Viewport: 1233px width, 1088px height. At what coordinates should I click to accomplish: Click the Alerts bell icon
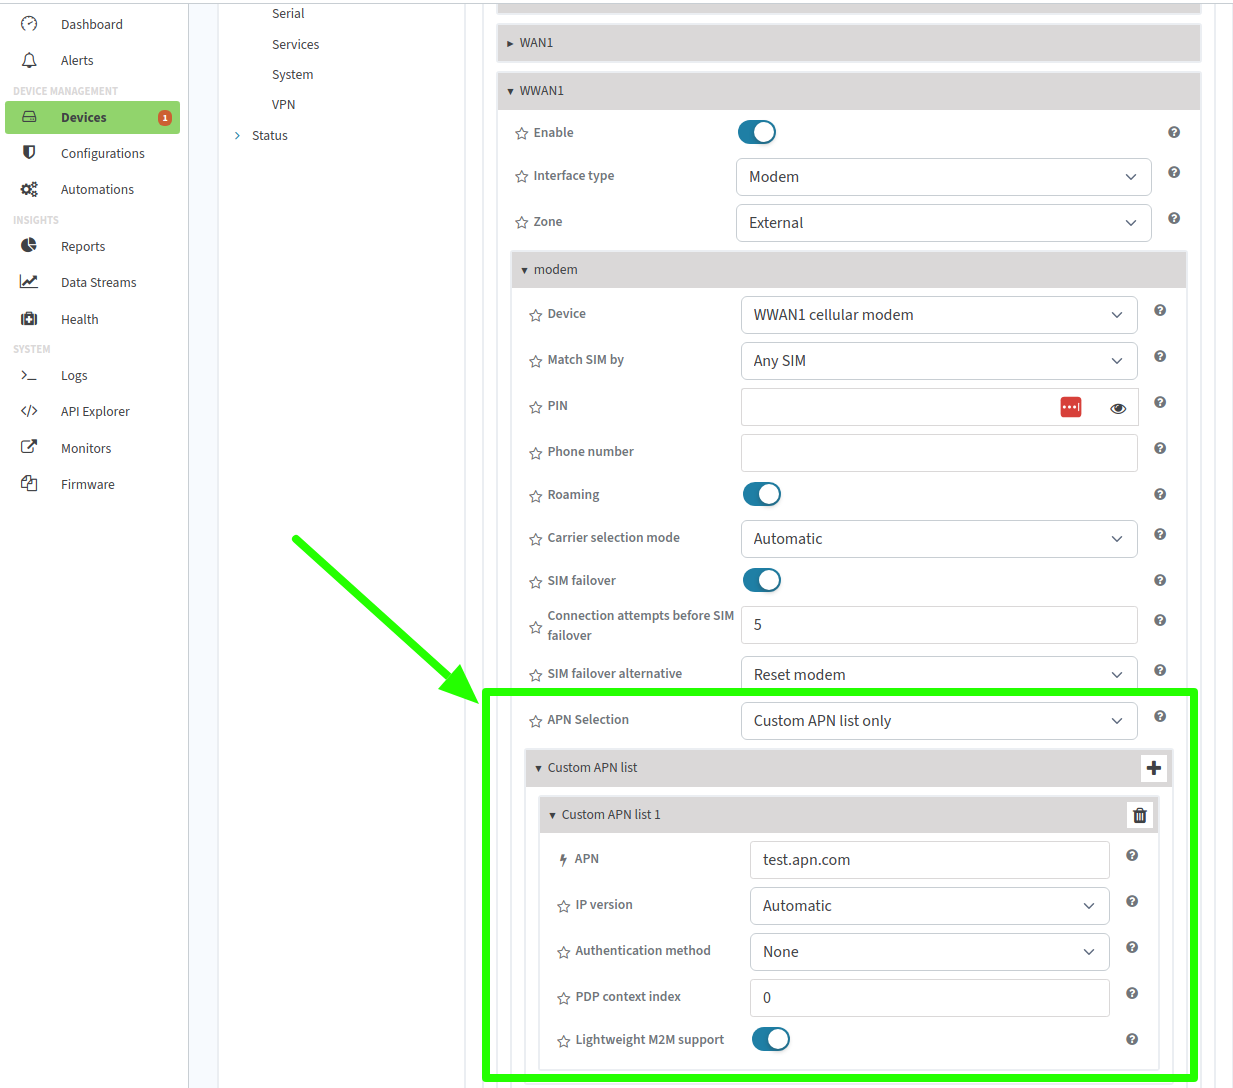click(x=29, y=60)
